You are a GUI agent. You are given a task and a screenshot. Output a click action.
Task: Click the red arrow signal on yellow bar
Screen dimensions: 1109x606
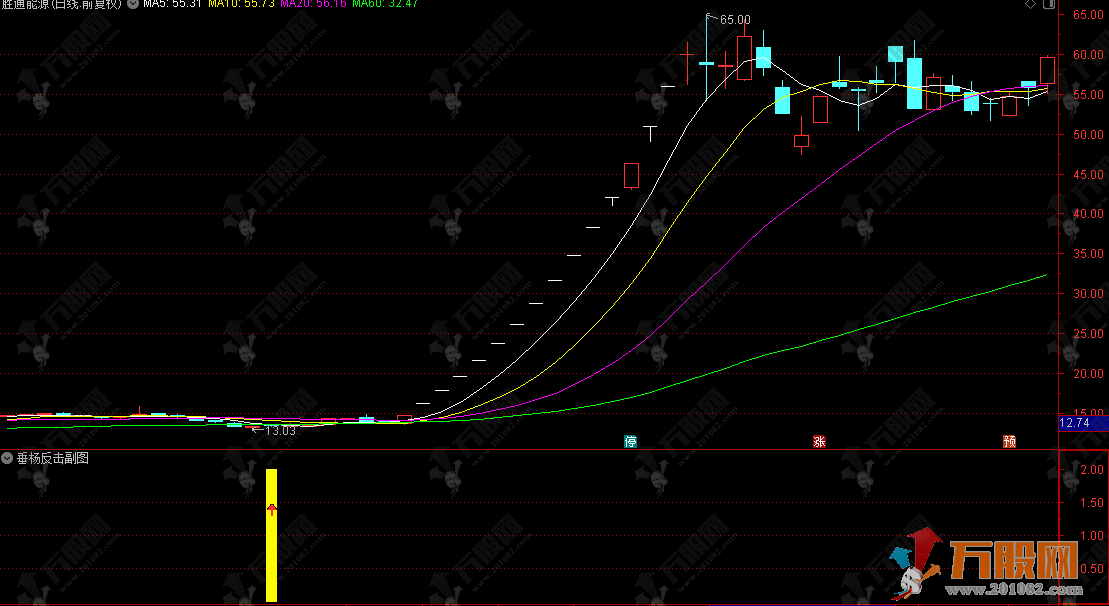pos(271,510)
